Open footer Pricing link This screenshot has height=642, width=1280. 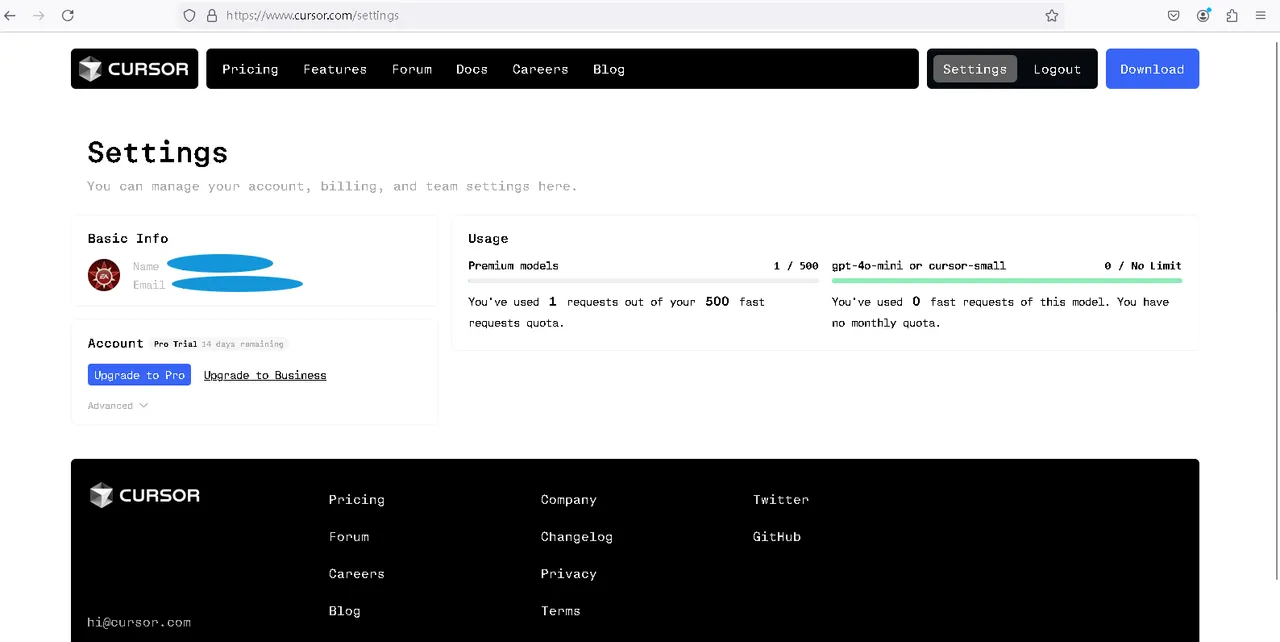357,500
